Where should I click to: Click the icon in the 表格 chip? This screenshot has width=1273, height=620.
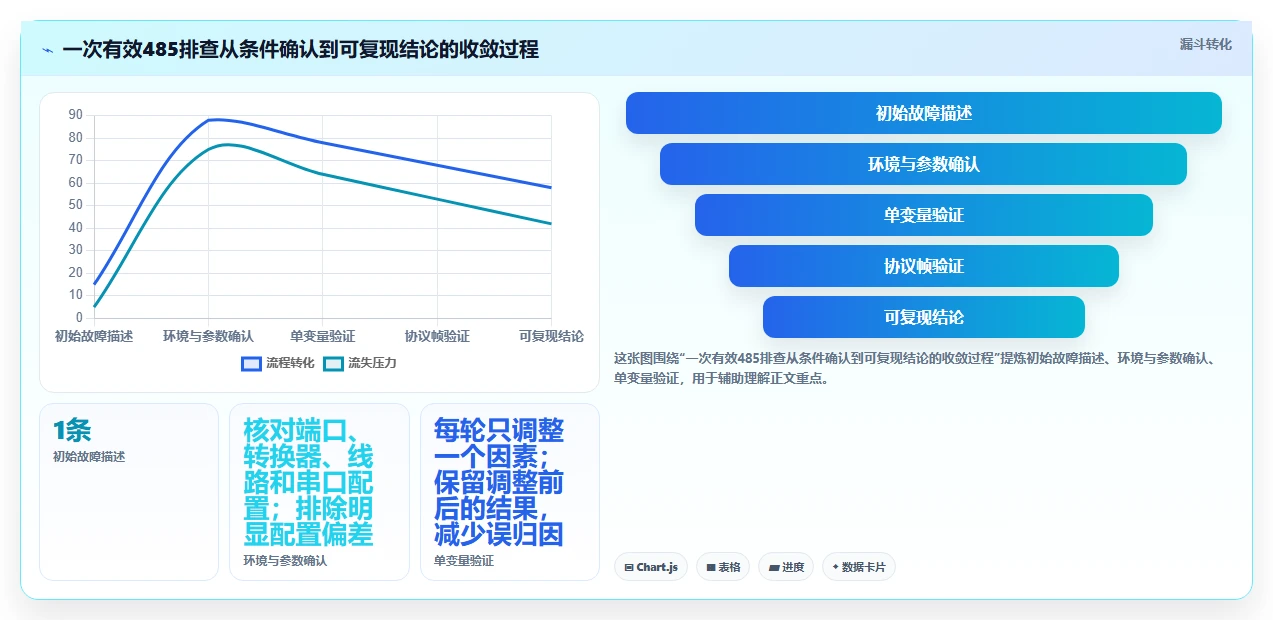click(x=711, y=567)
